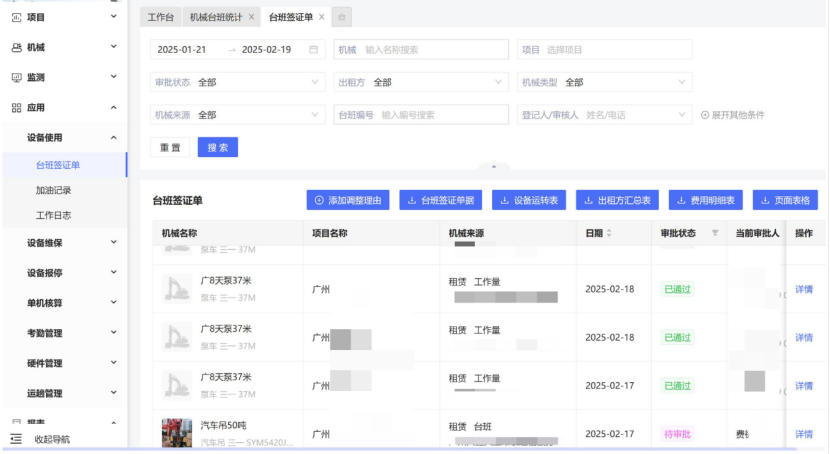Click the plus icon in 展开其他条件
830x454 pixels.
[705, 115]
